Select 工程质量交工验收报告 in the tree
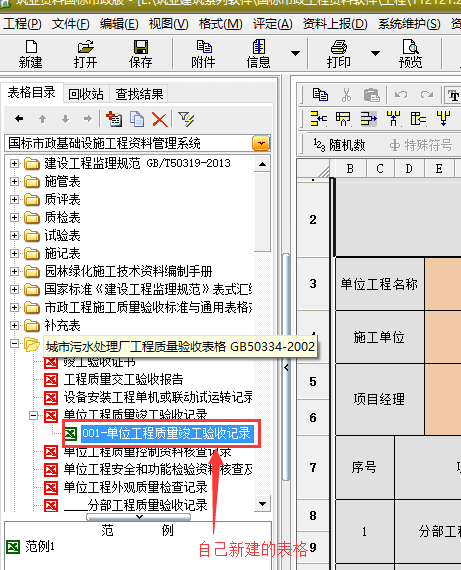 [x=123, y=379]
